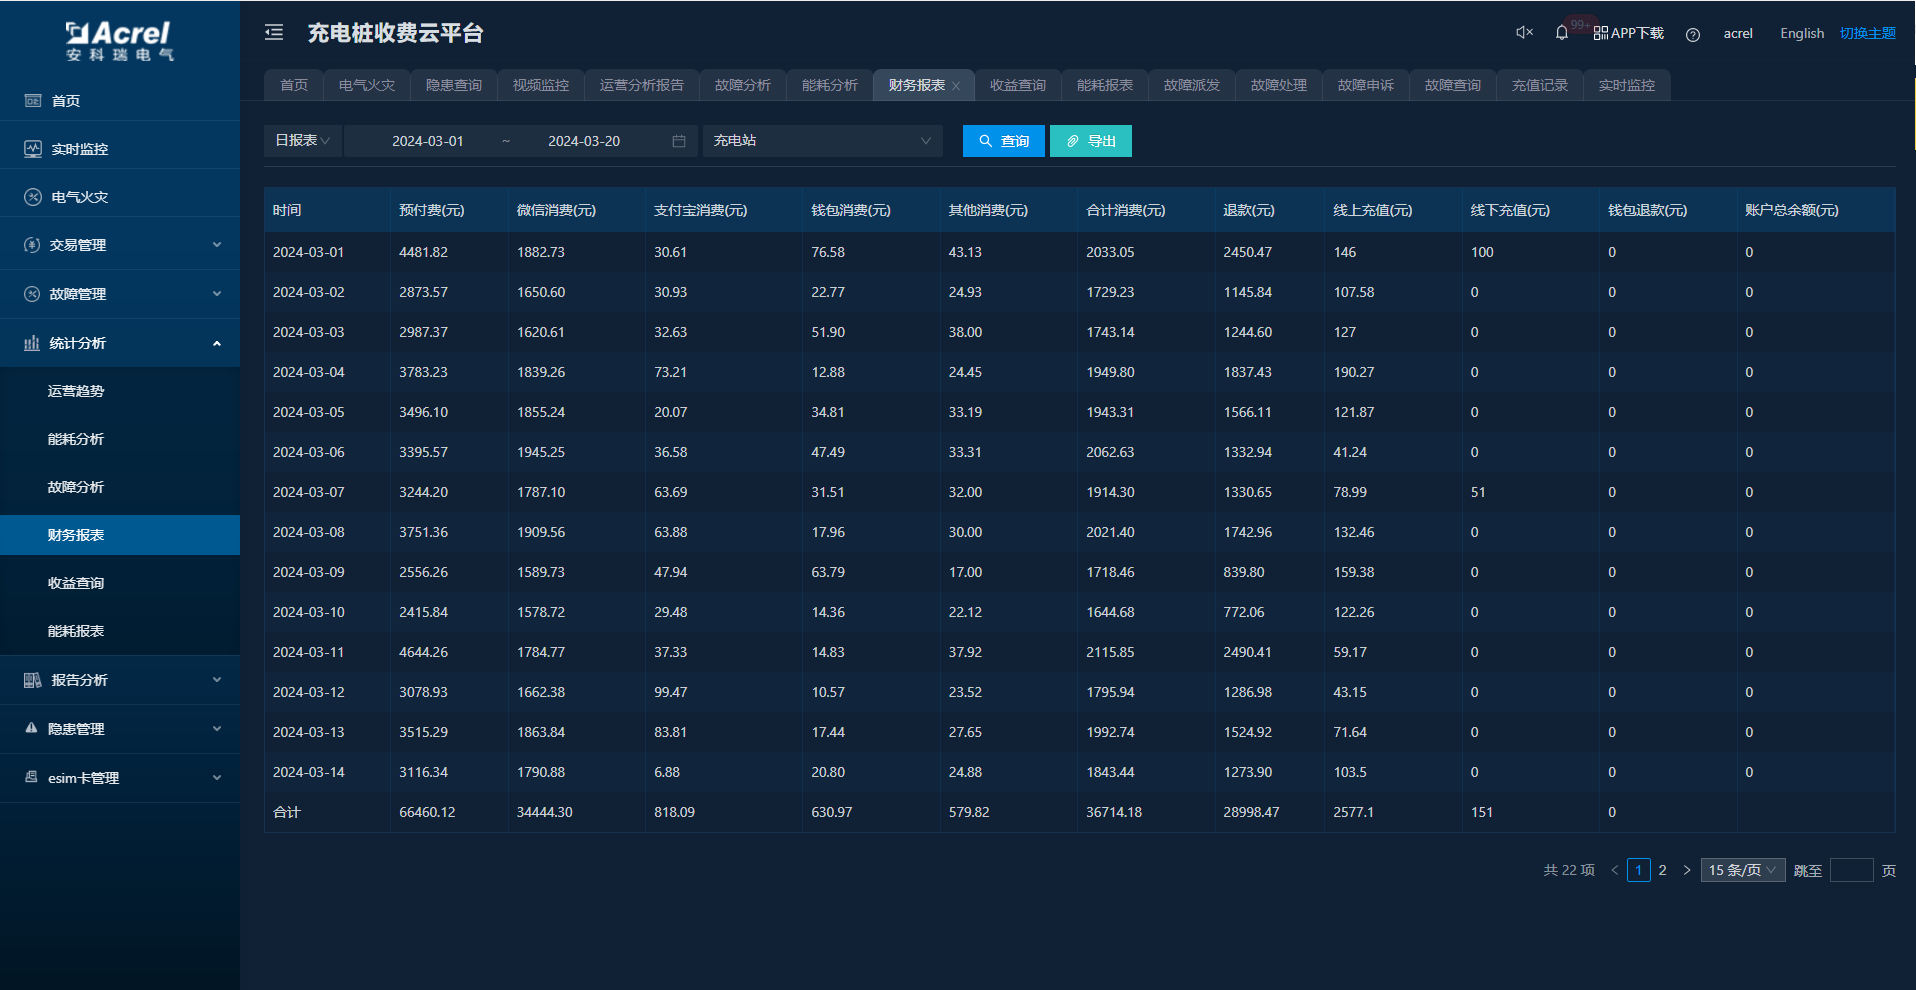Click the APP下载 QR code icon
Viewport: 1916px width, 990px height.
click(x=1601, y=33)
